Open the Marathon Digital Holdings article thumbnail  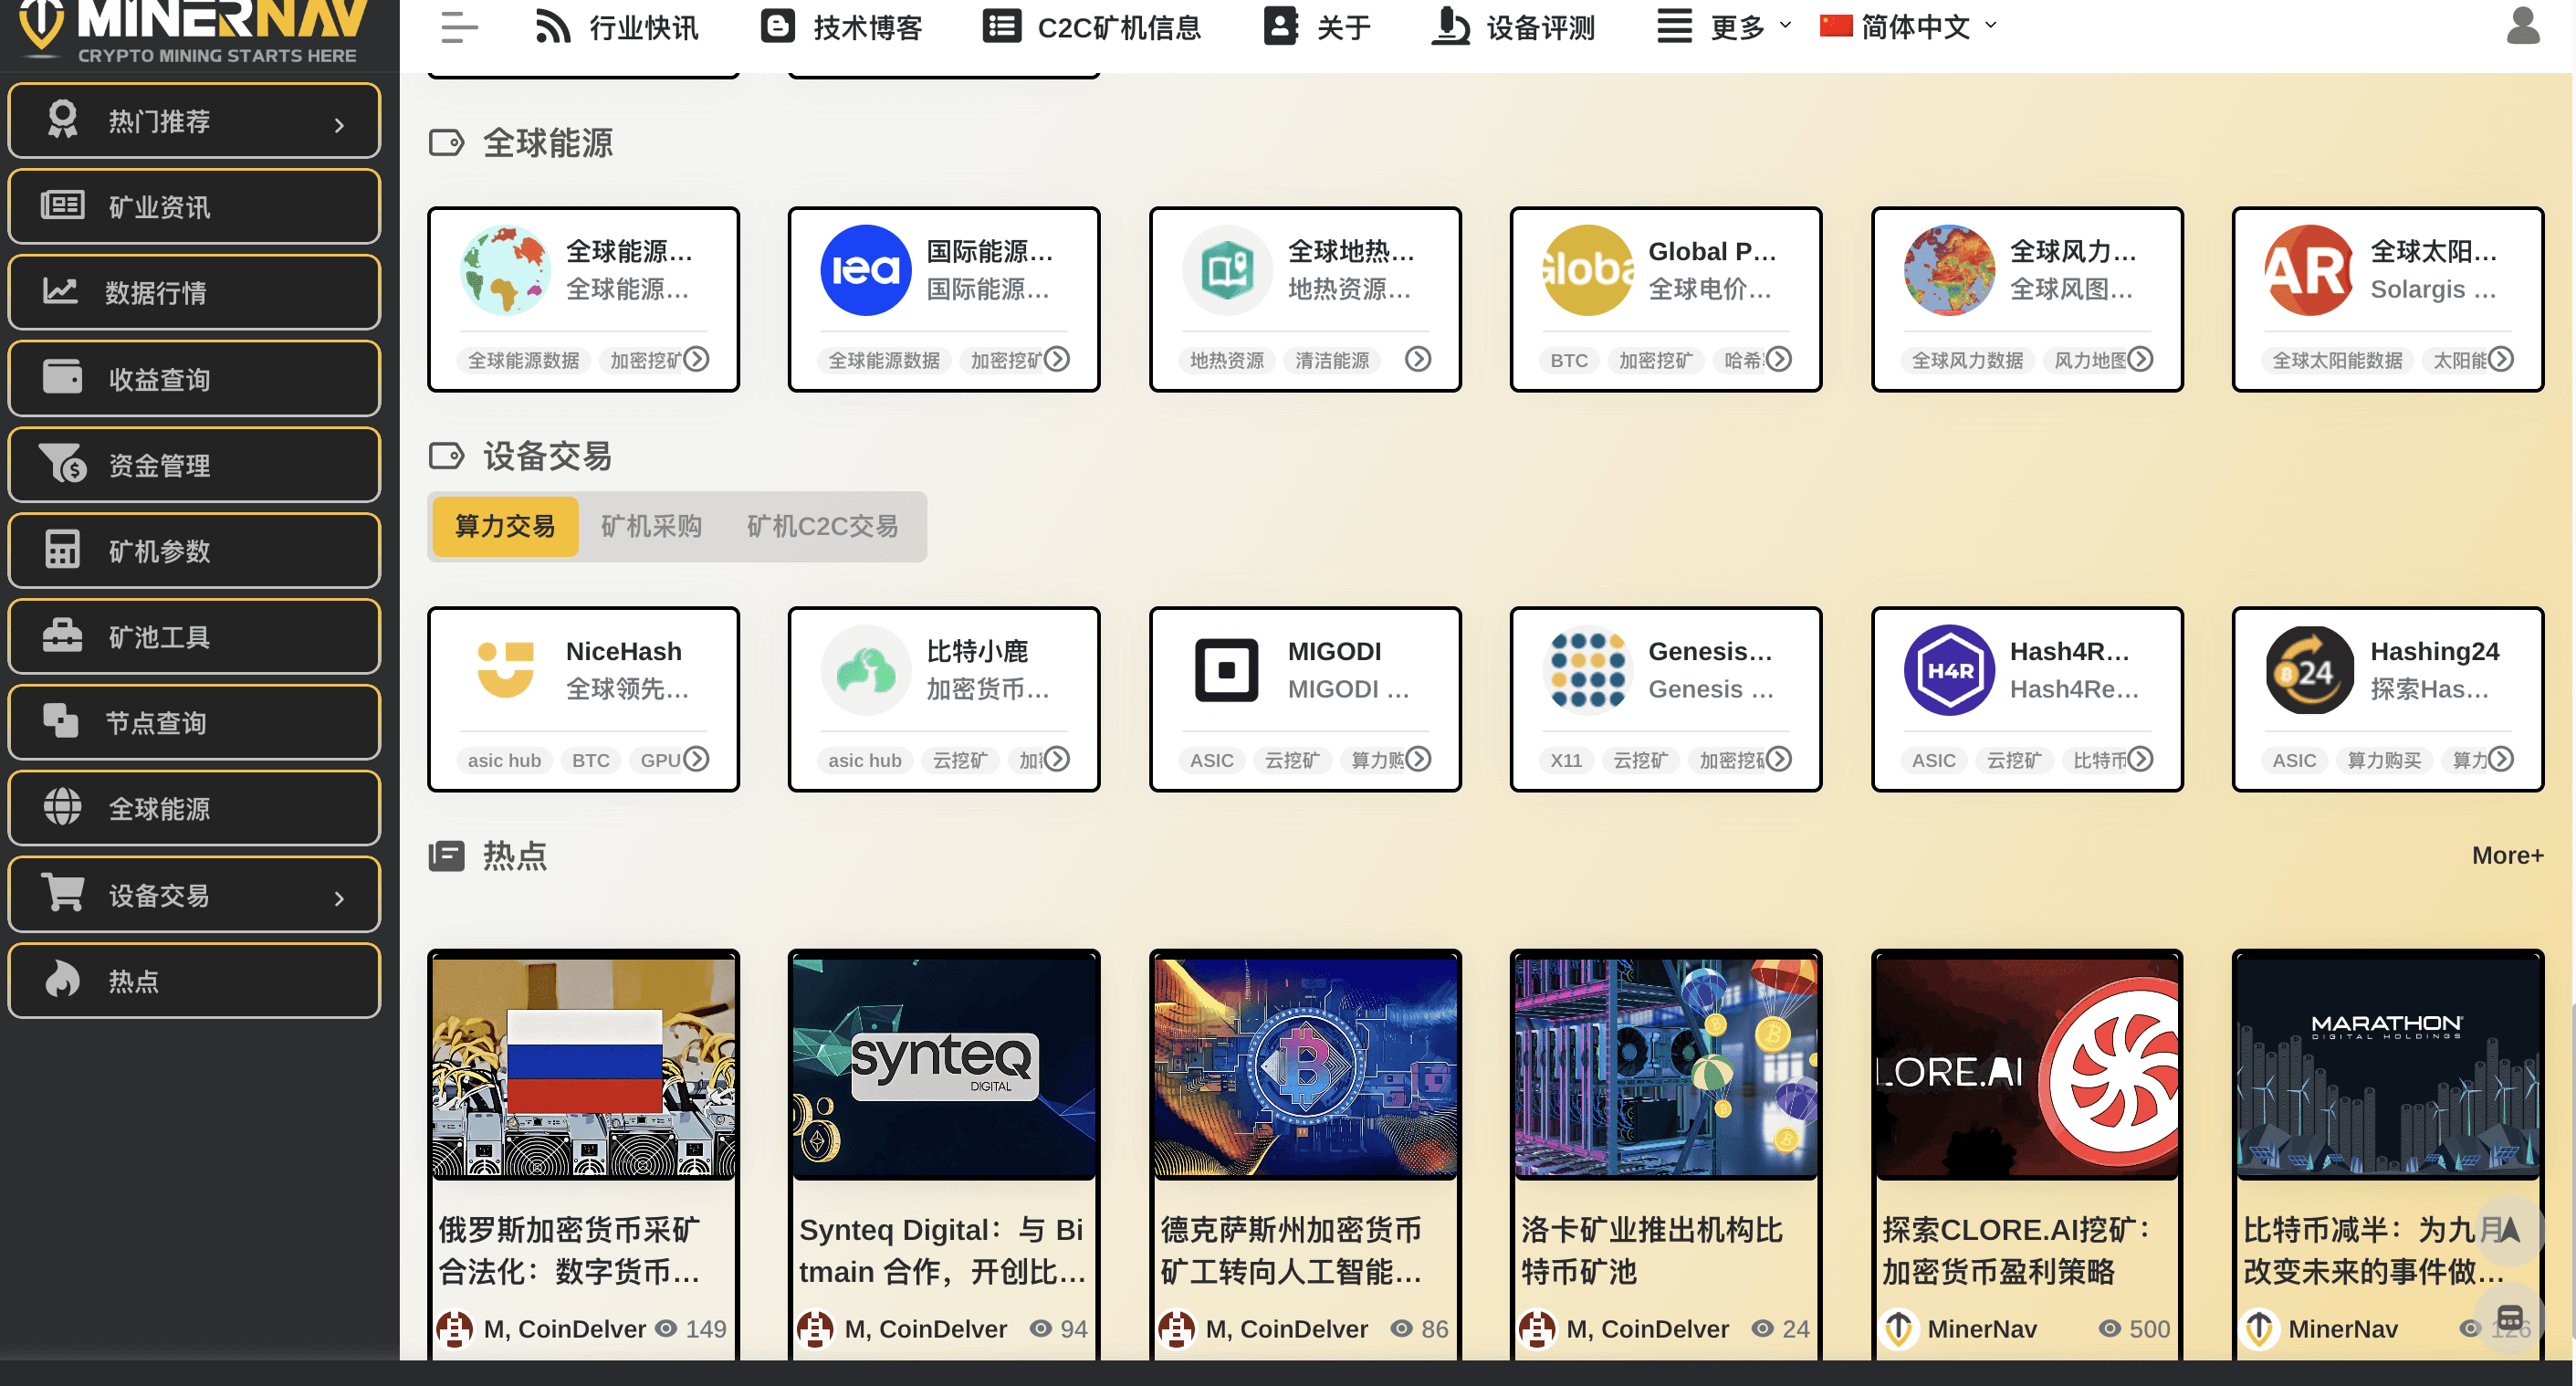point(2389,1066)
